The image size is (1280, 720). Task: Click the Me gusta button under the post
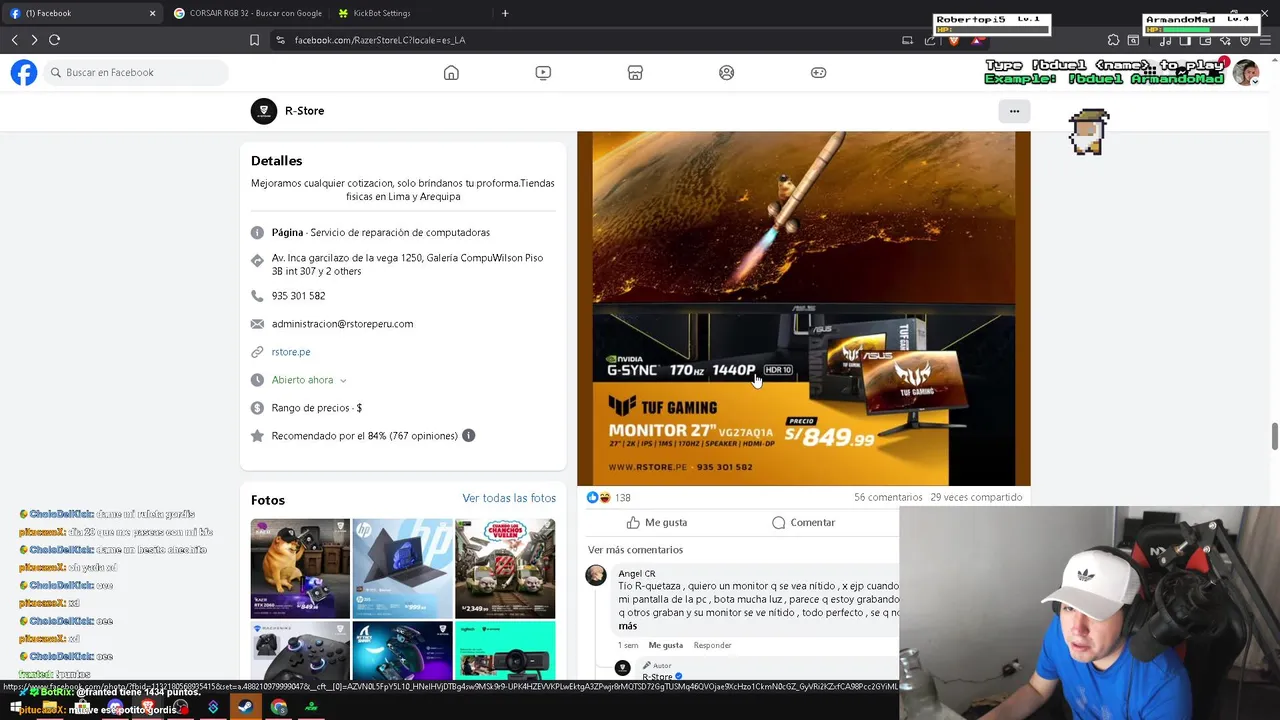coord(657,522)
